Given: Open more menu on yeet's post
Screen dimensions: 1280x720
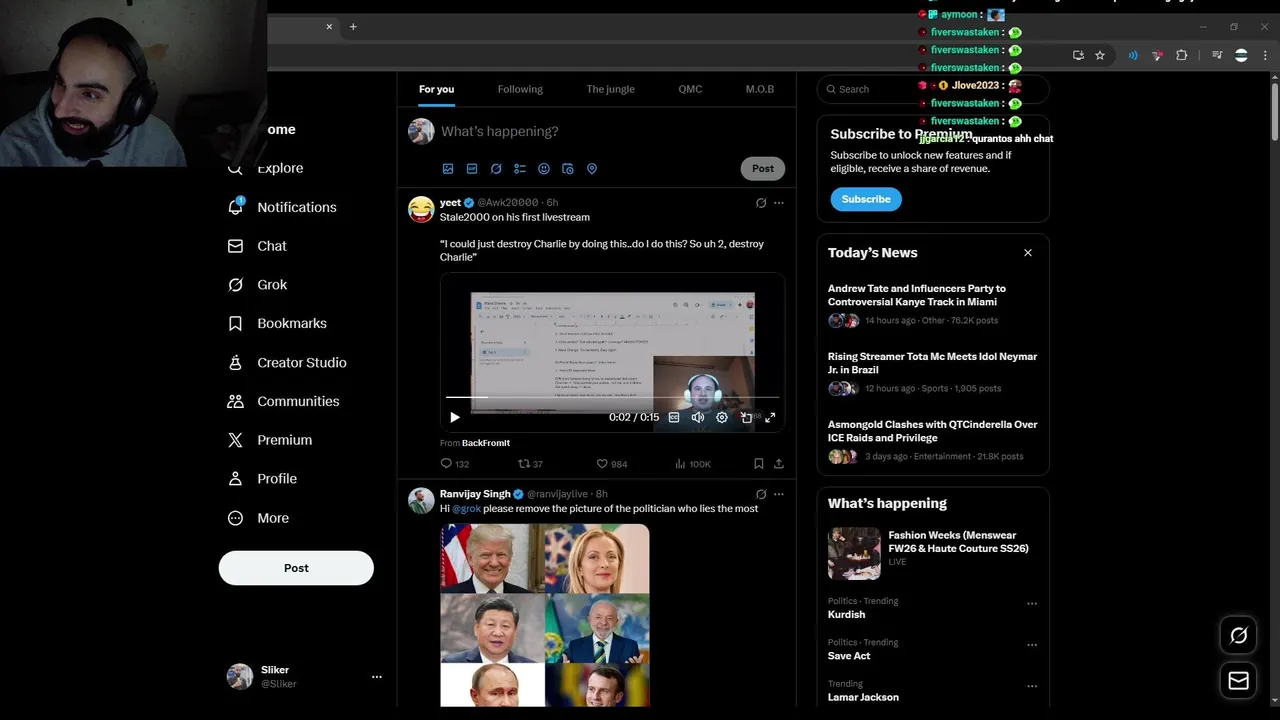Looking at the screenshot, I should click(x=779, y=203).
